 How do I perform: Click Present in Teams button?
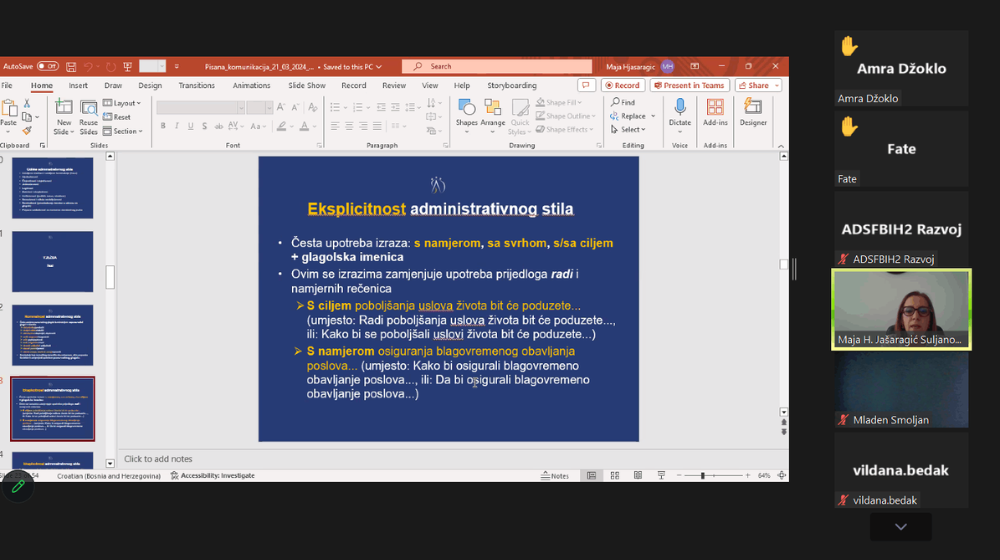[690, 85]
